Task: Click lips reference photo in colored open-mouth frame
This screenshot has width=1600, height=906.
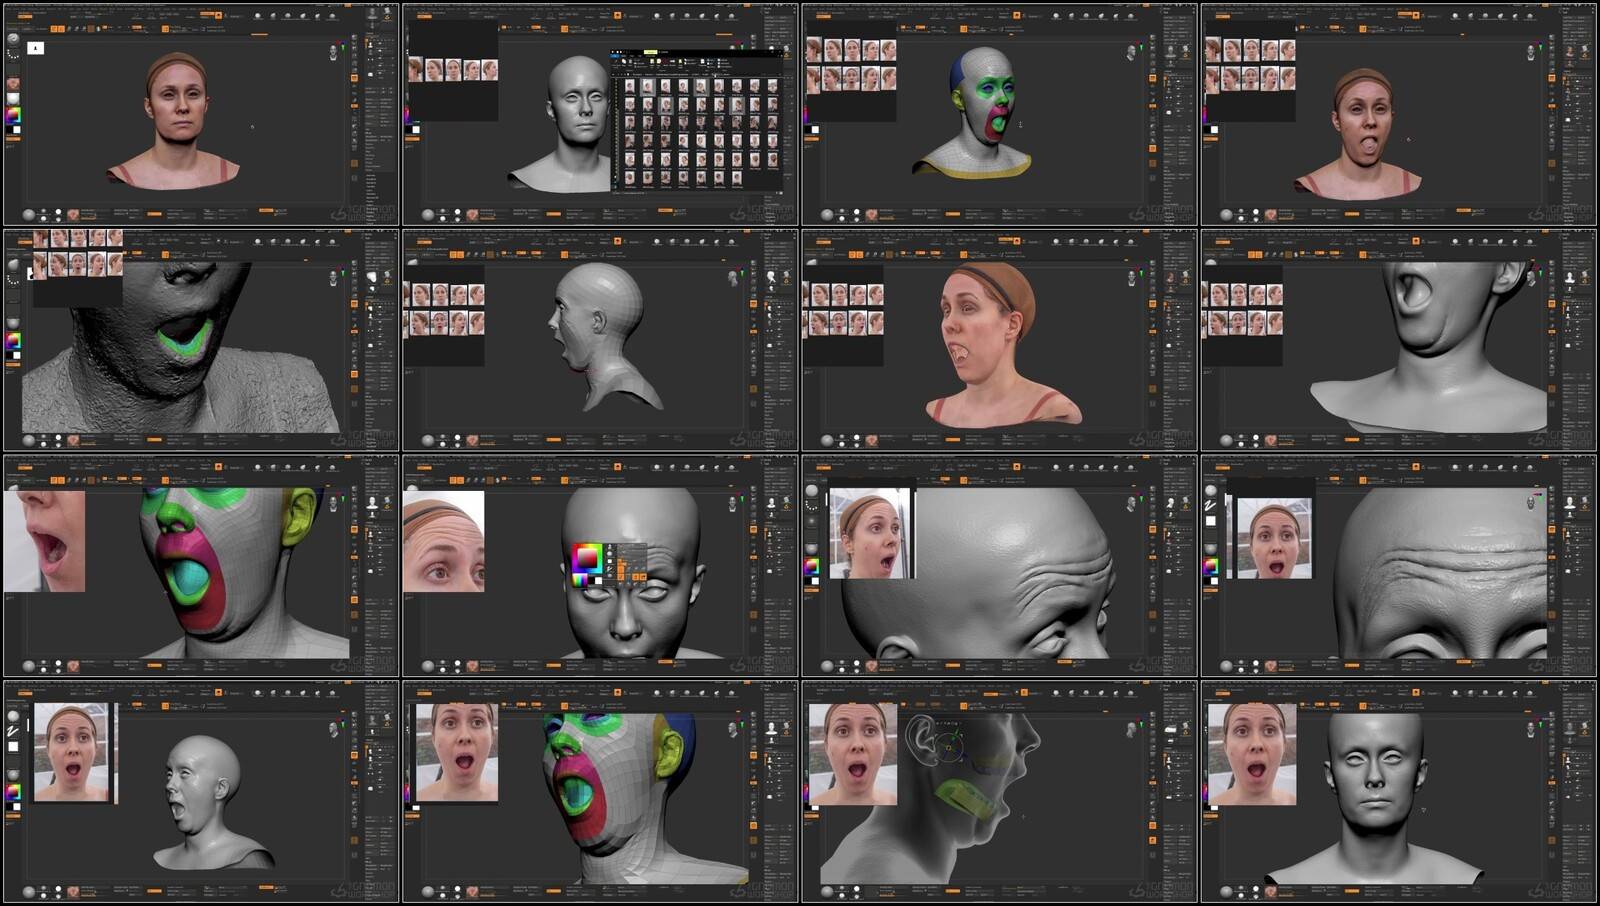Action: 44,540
